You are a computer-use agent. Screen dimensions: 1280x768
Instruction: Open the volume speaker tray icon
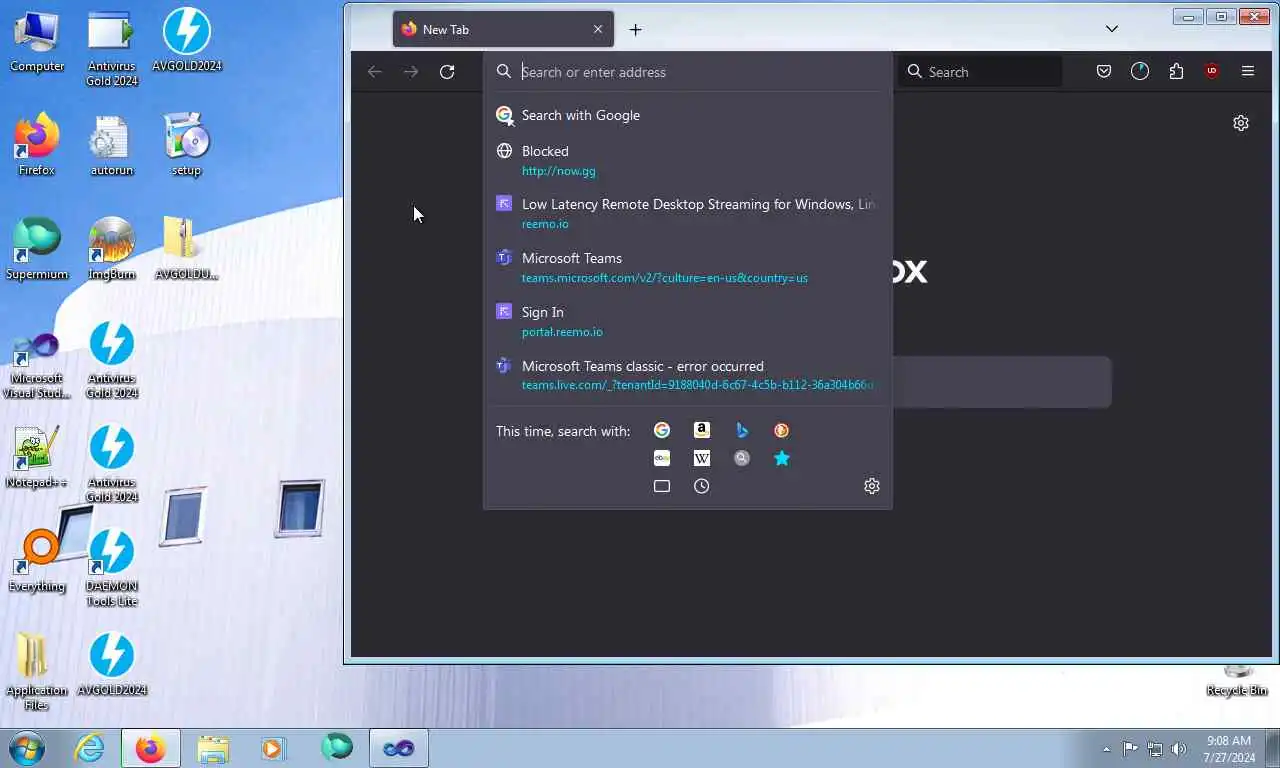click(1179, 749)
